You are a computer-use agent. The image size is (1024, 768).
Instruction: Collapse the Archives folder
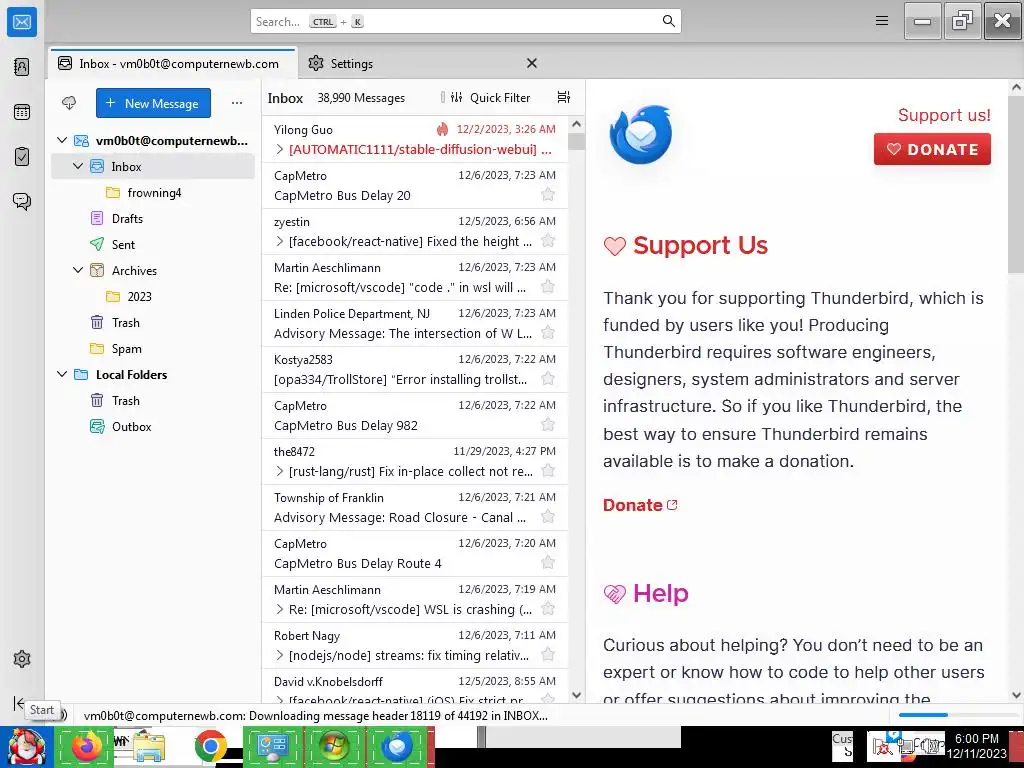[x=78, y=270]
